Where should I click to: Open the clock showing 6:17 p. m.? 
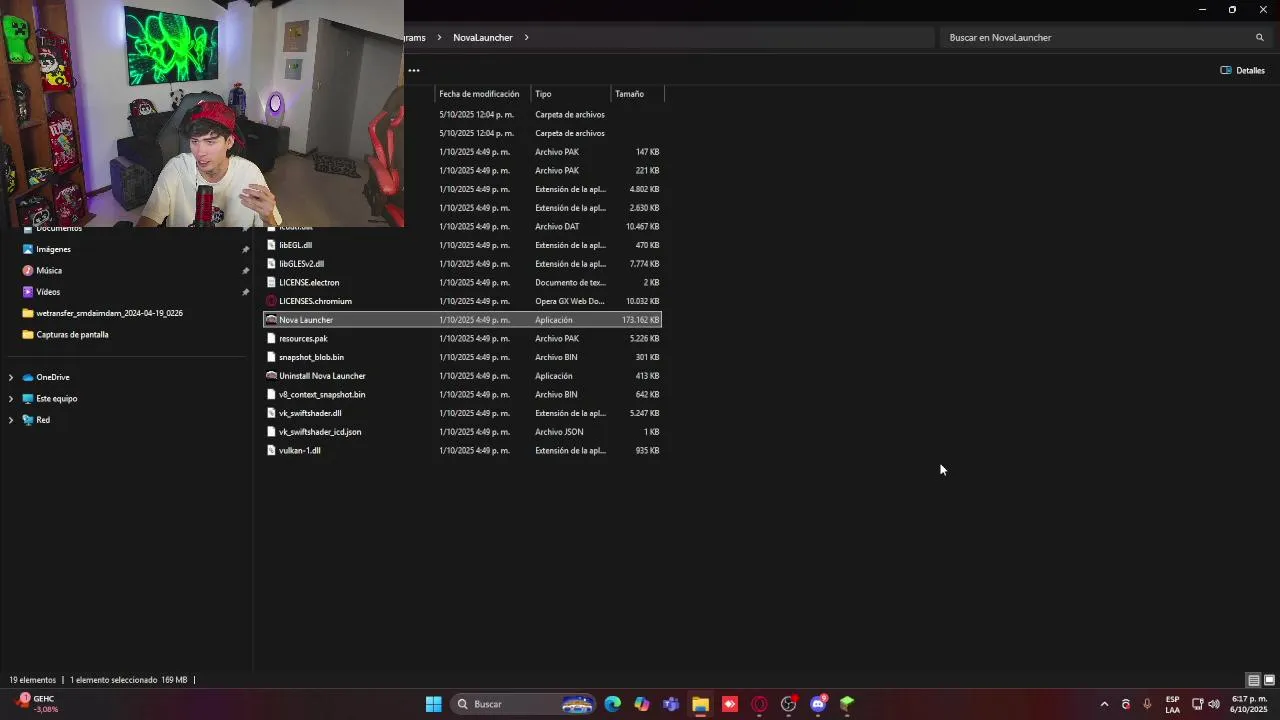[x=1249, y=704]
